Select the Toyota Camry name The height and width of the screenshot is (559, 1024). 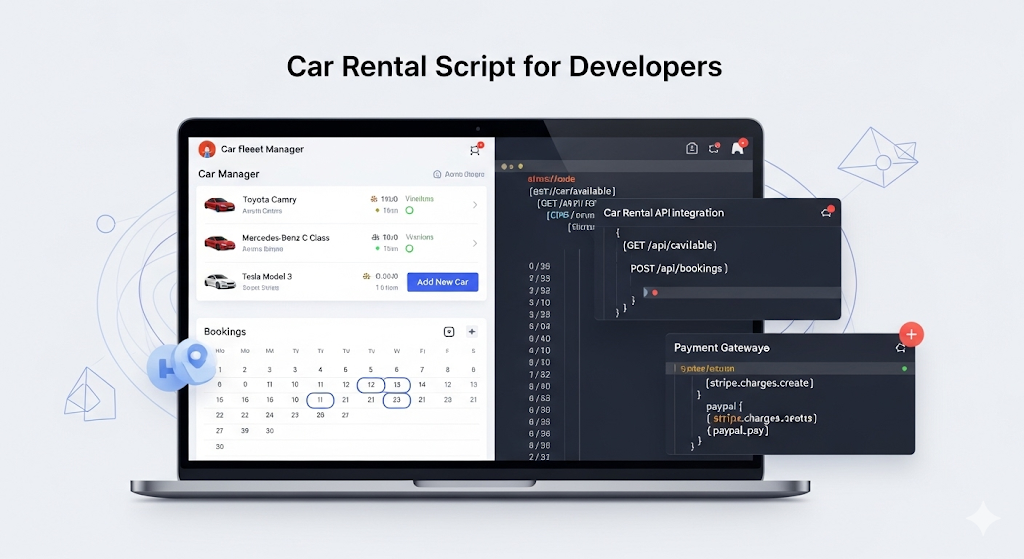[270, 200]
